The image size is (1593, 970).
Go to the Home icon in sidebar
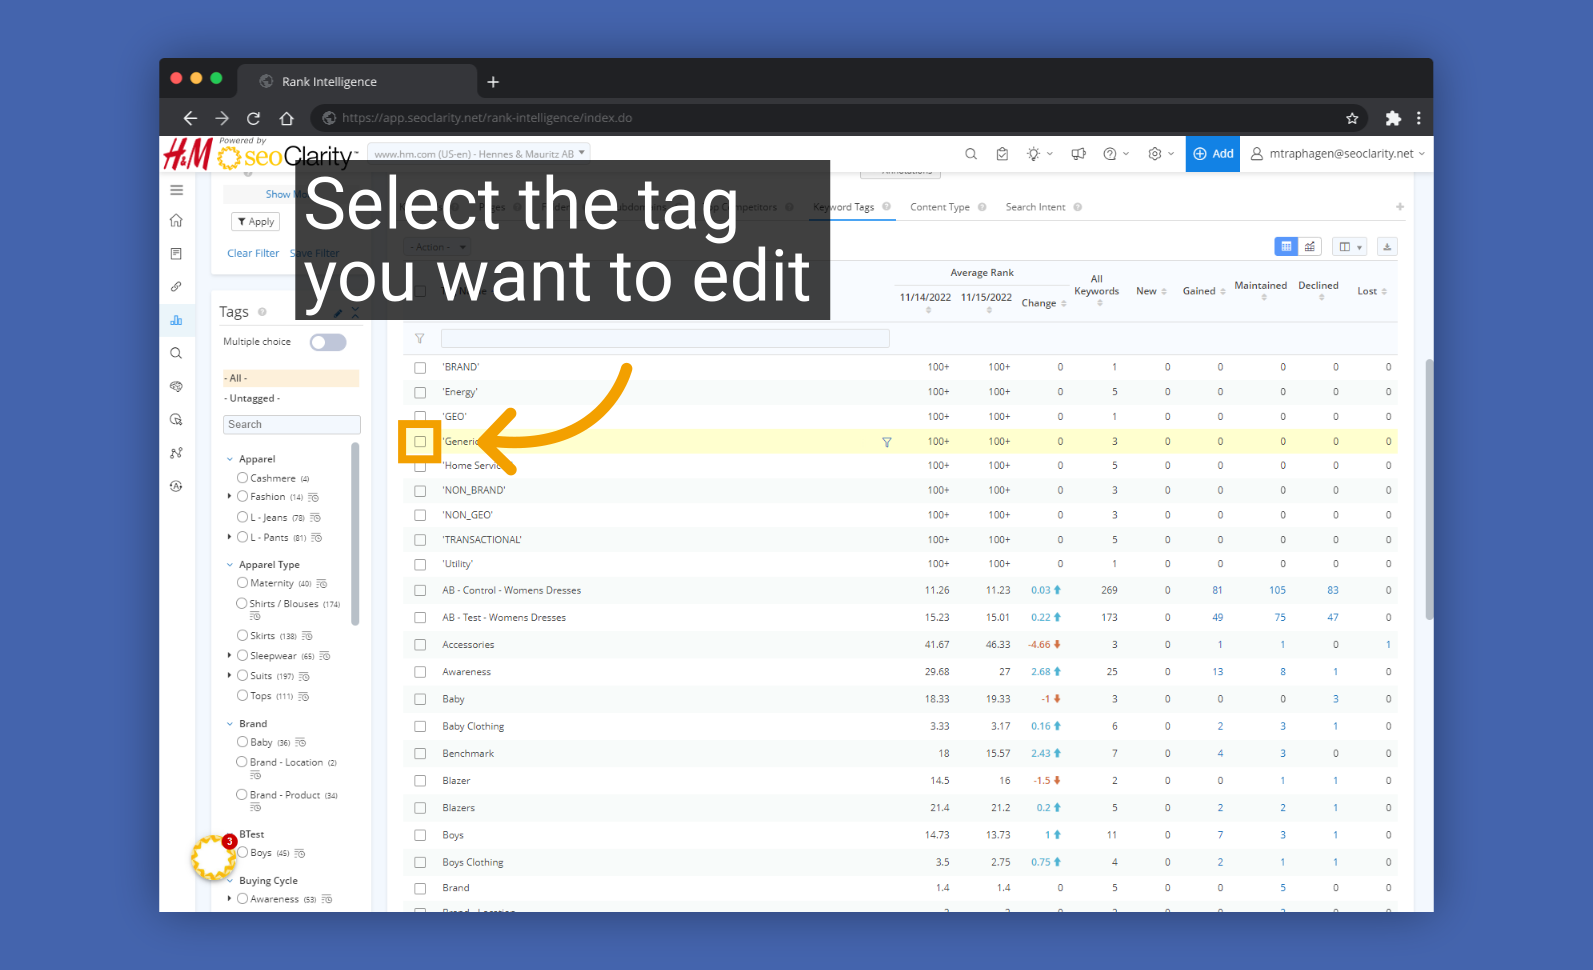coord(176,220)
